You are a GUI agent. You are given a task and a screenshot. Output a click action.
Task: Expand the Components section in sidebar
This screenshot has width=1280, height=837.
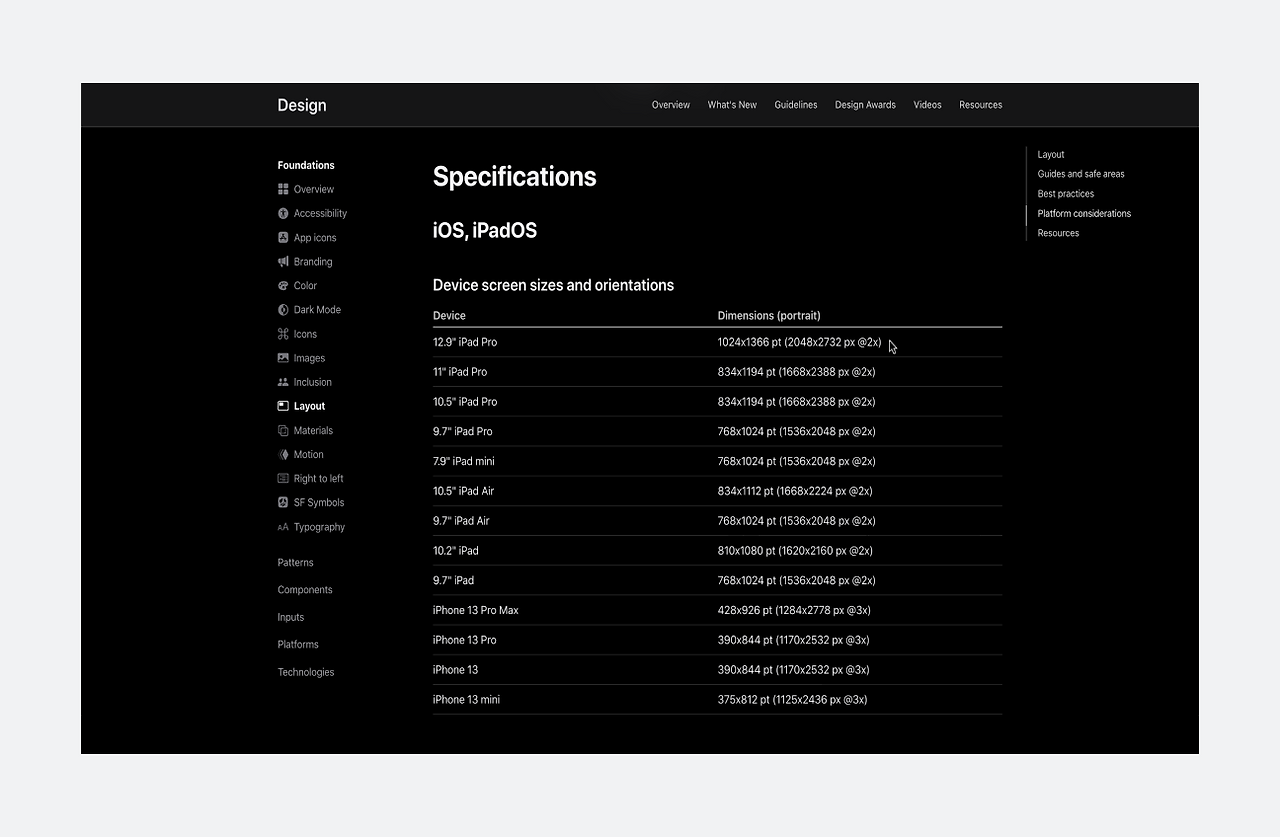point(305,590)
